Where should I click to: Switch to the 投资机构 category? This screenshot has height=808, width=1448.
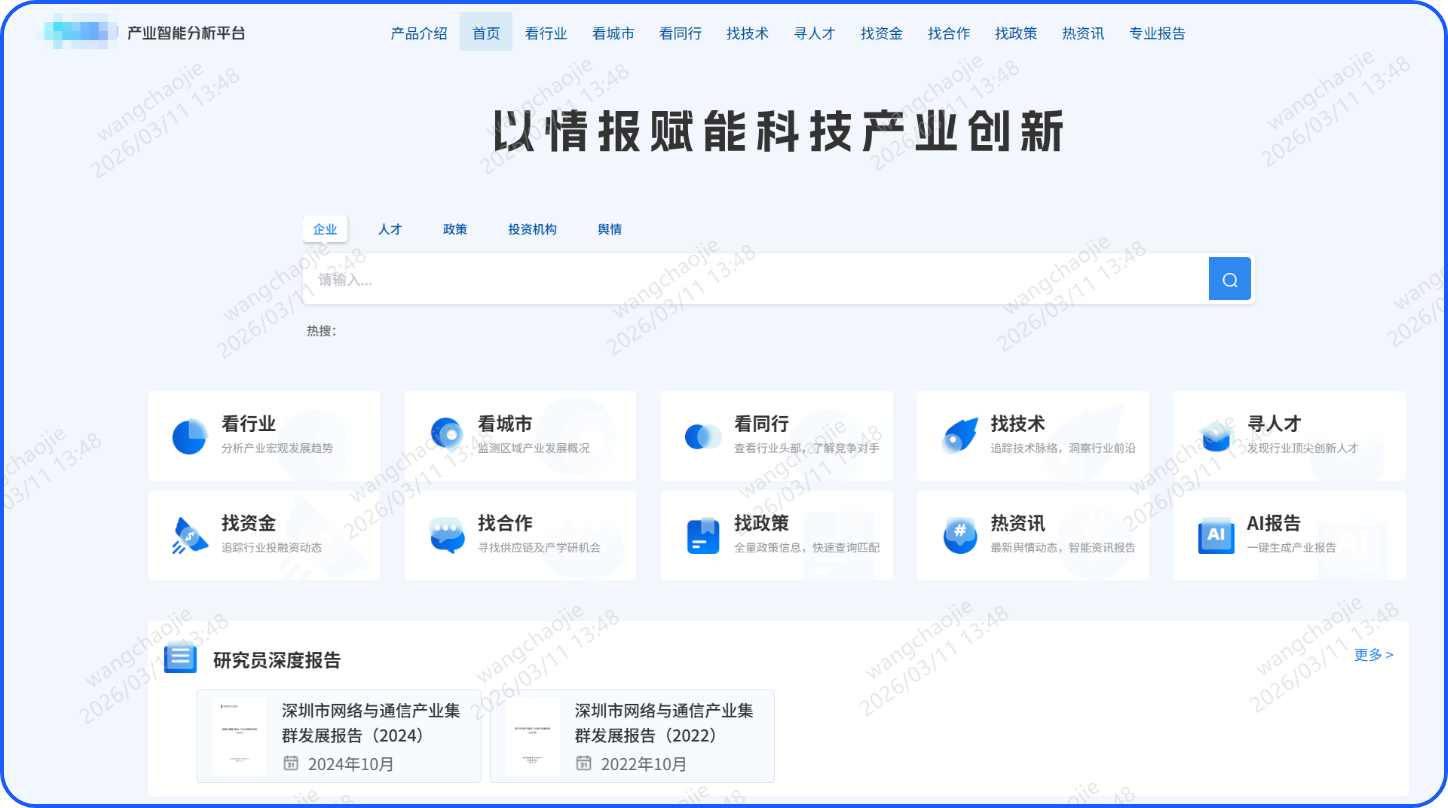pyautogui.click(x=532, y=229)
